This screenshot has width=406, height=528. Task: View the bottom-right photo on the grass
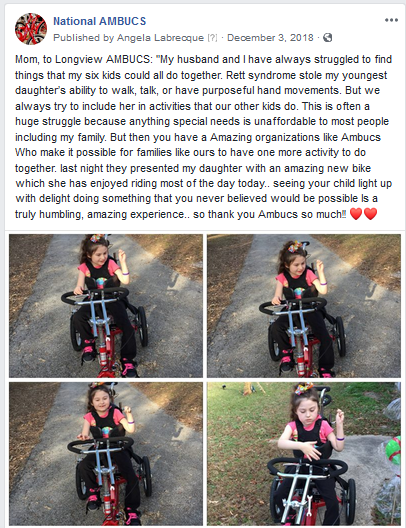pos(304,454)
